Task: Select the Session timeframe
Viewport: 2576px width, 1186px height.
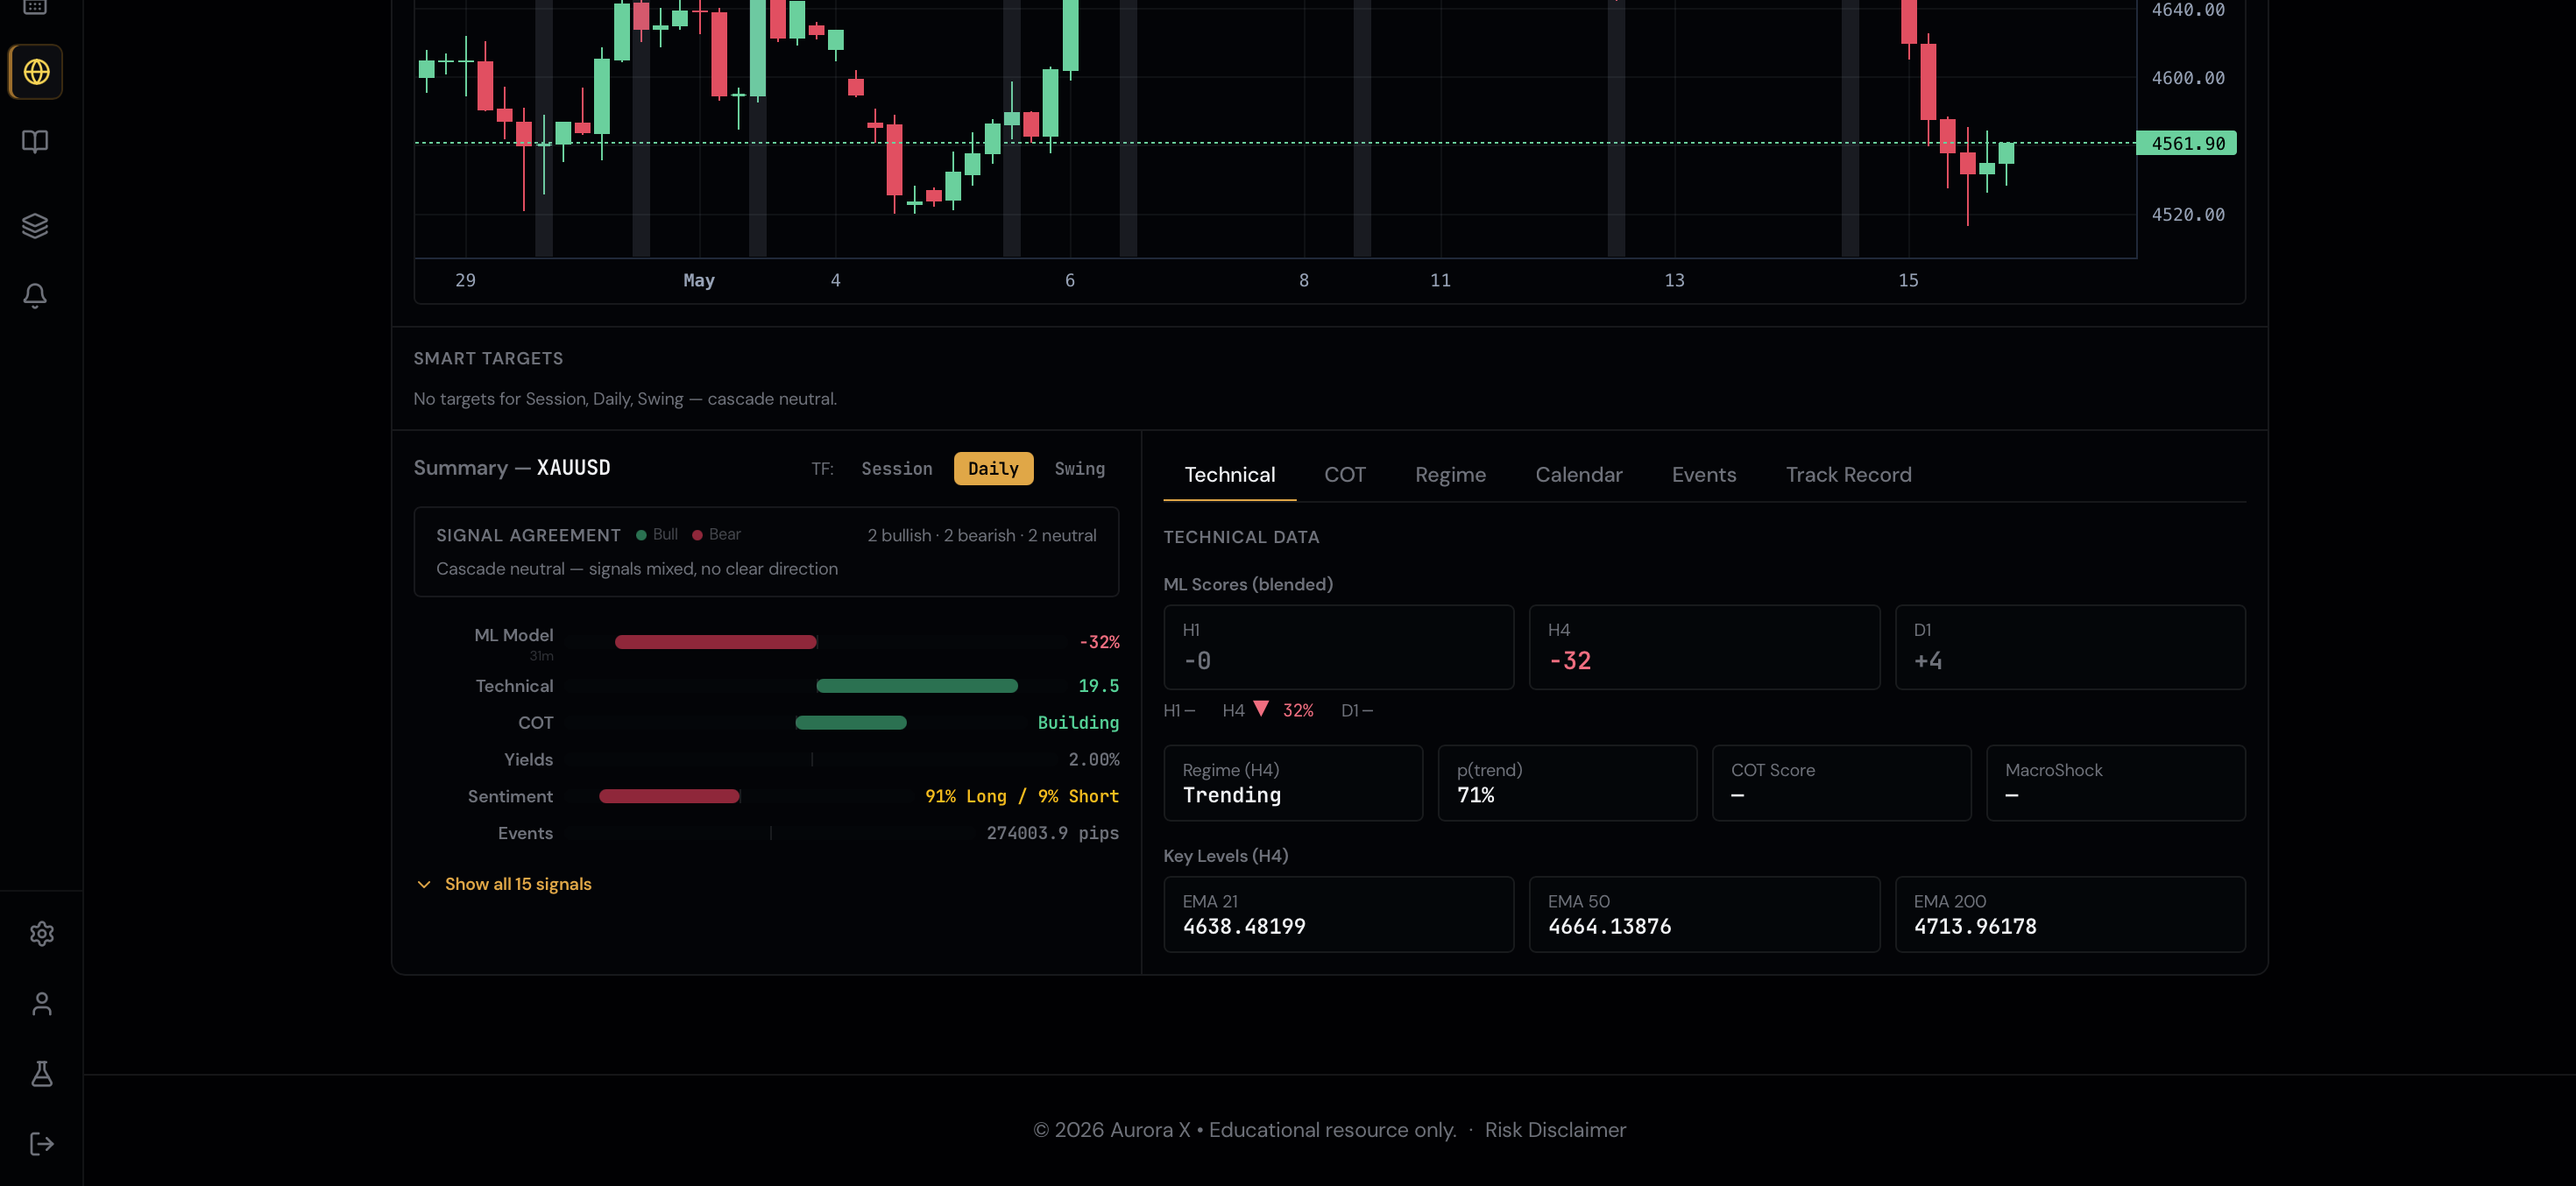Action: 896,469
